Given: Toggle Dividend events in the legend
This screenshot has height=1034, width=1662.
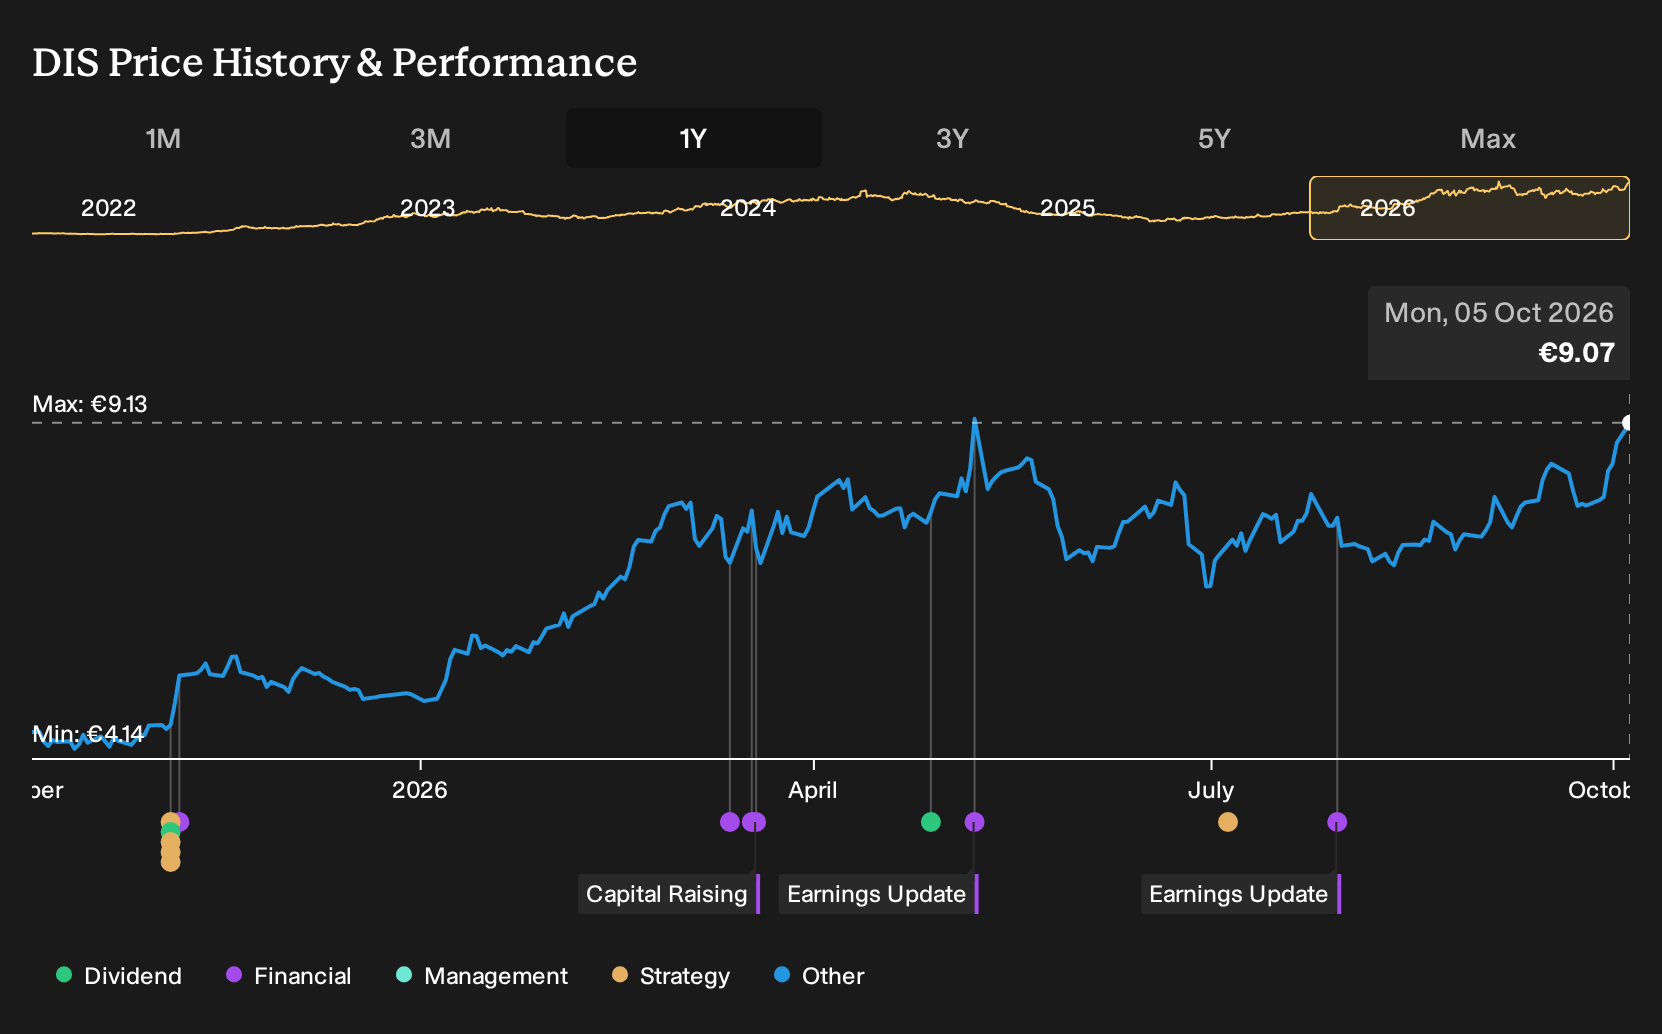Looking at the screenshot, I should (119, 976).
